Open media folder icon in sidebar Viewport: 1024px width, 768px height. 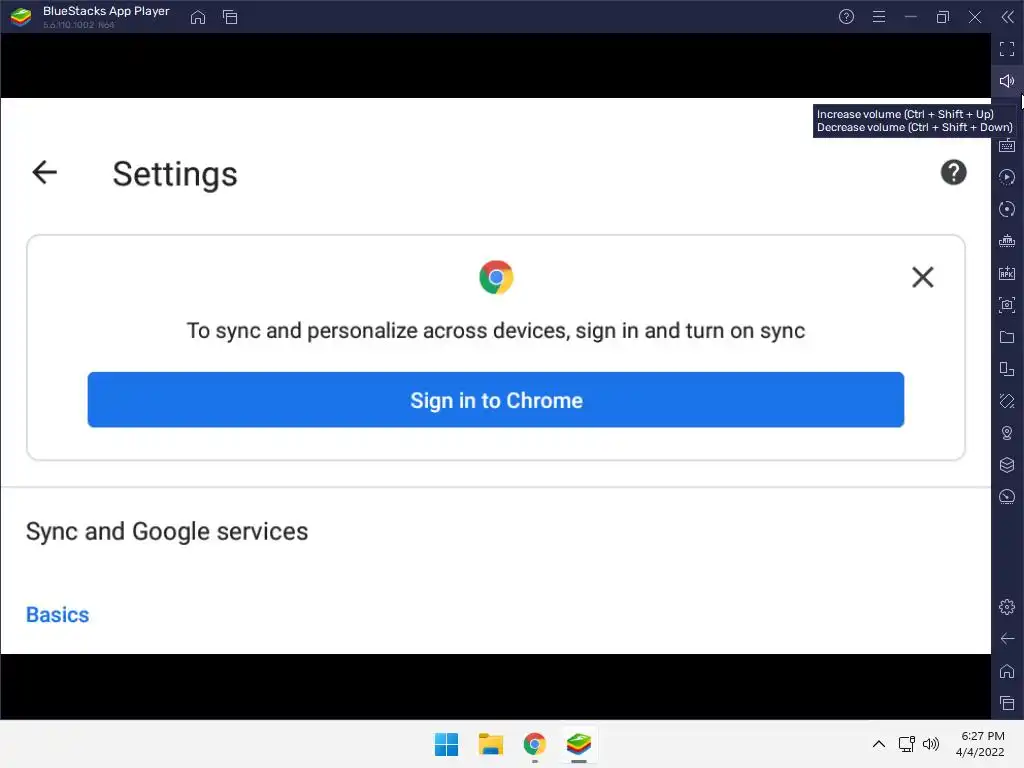click(x=1007, y=337)
